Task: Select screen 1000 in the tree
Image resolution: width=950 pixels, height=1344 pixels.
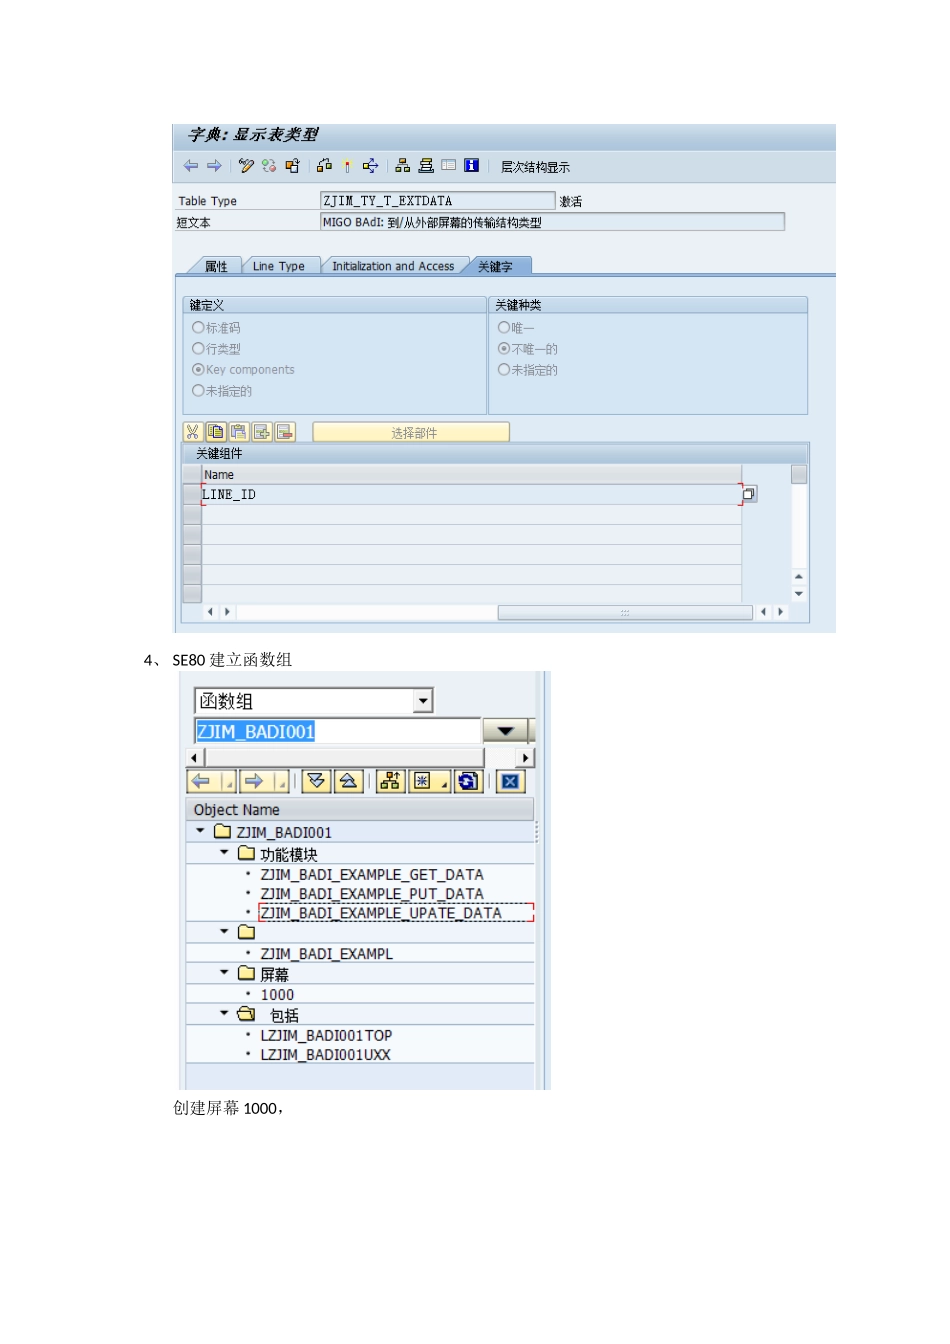Action: [x=278, y=995]
